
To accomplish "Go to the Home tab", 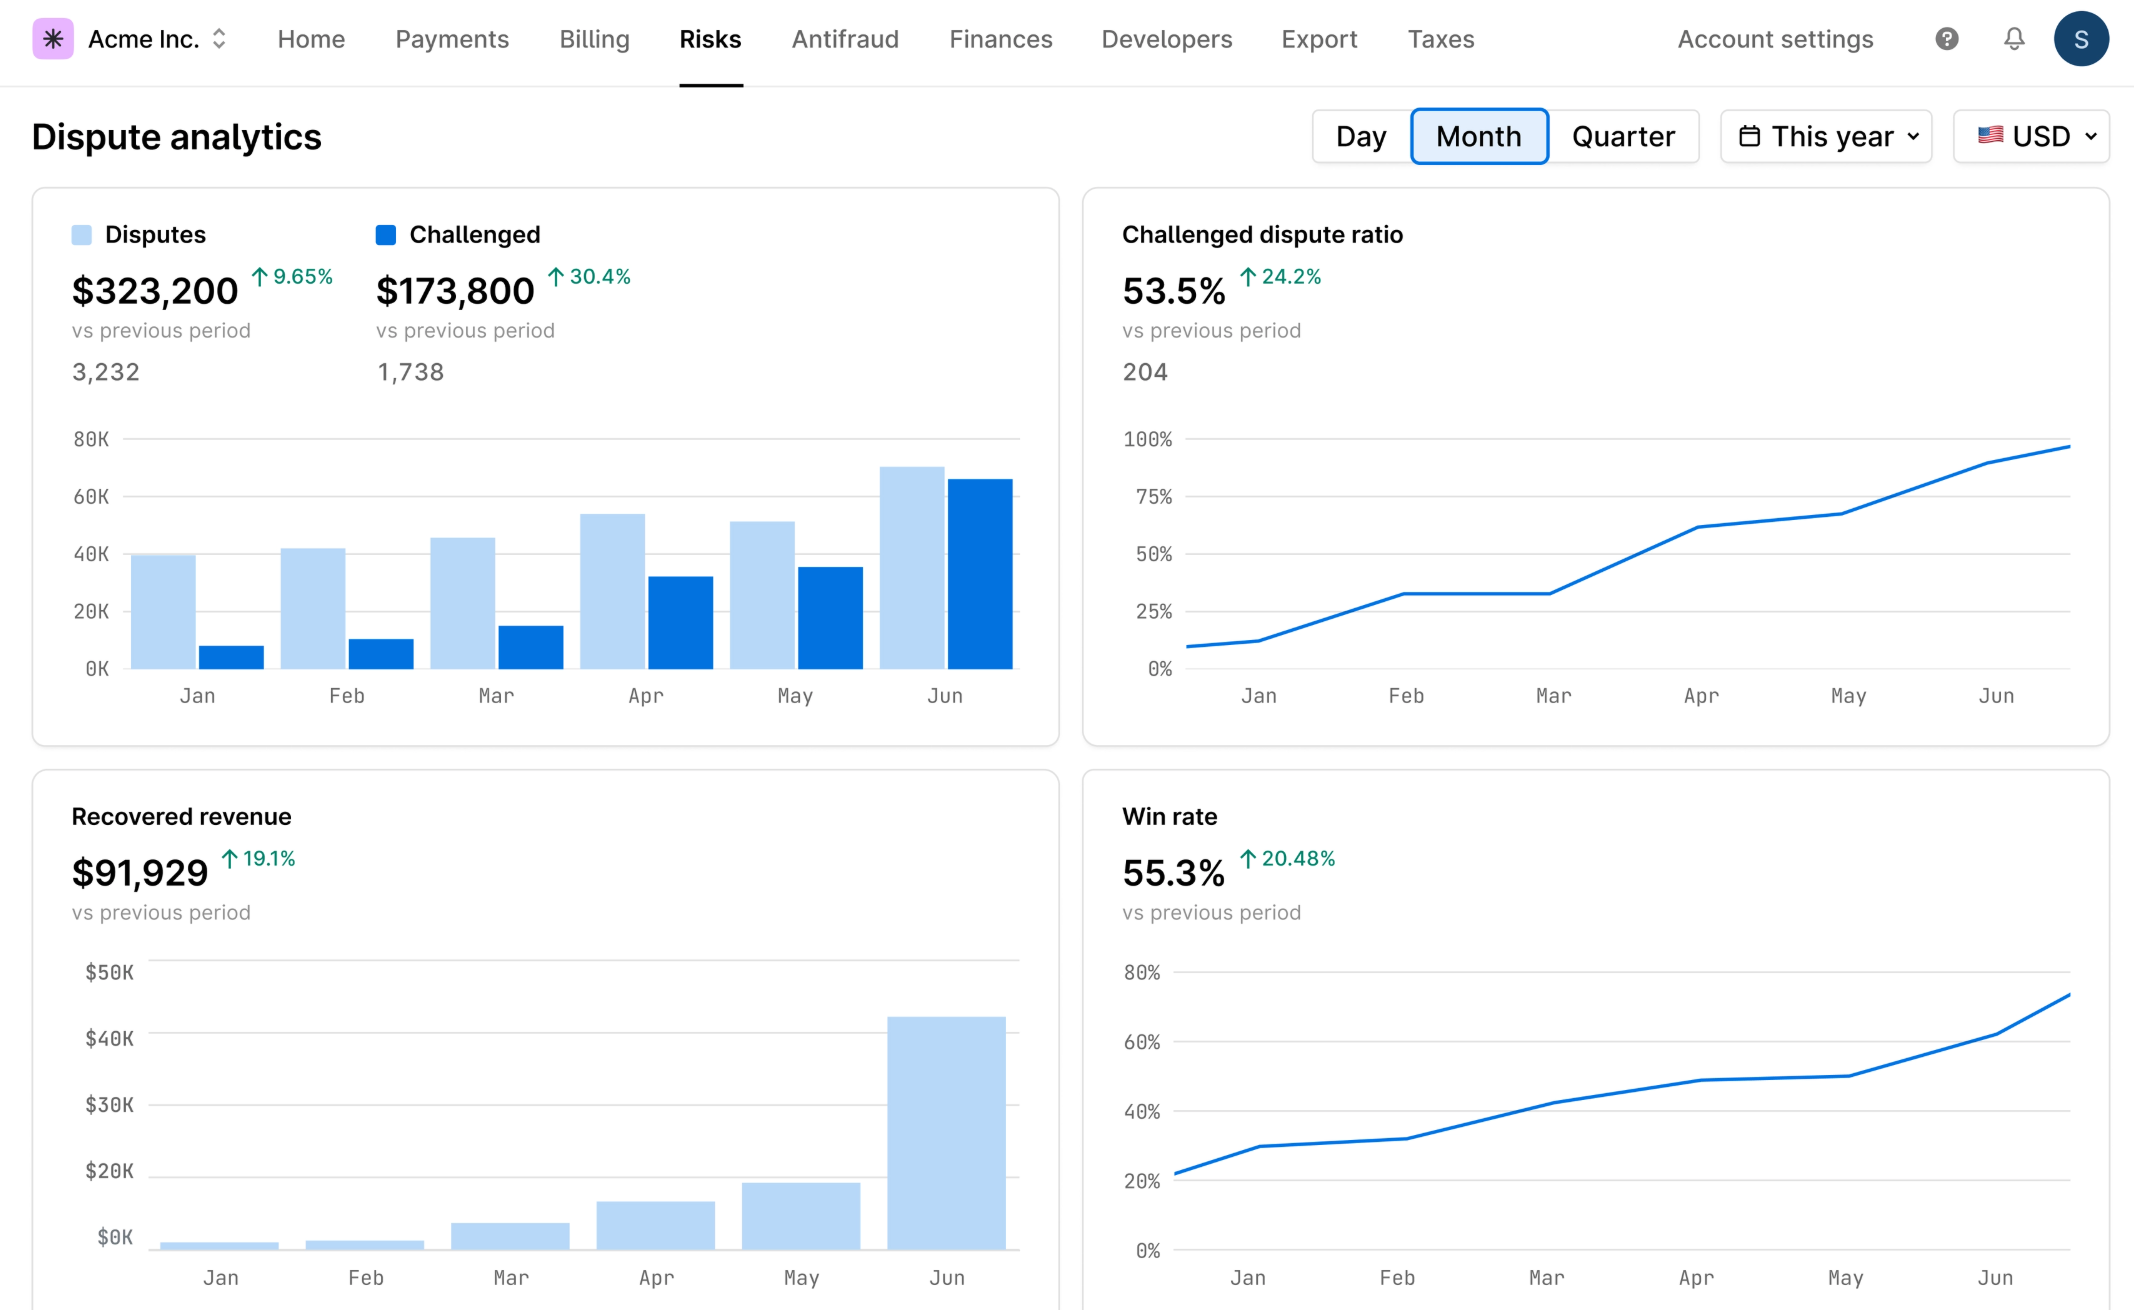I will coord(311,39).
